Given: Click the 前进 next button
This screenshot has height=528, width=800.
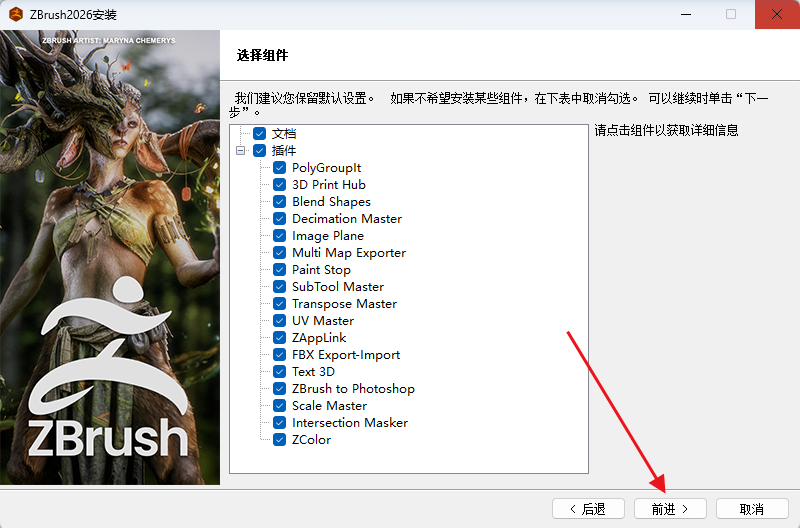Looking at the screenshot, I should click(x=670, y=509).
